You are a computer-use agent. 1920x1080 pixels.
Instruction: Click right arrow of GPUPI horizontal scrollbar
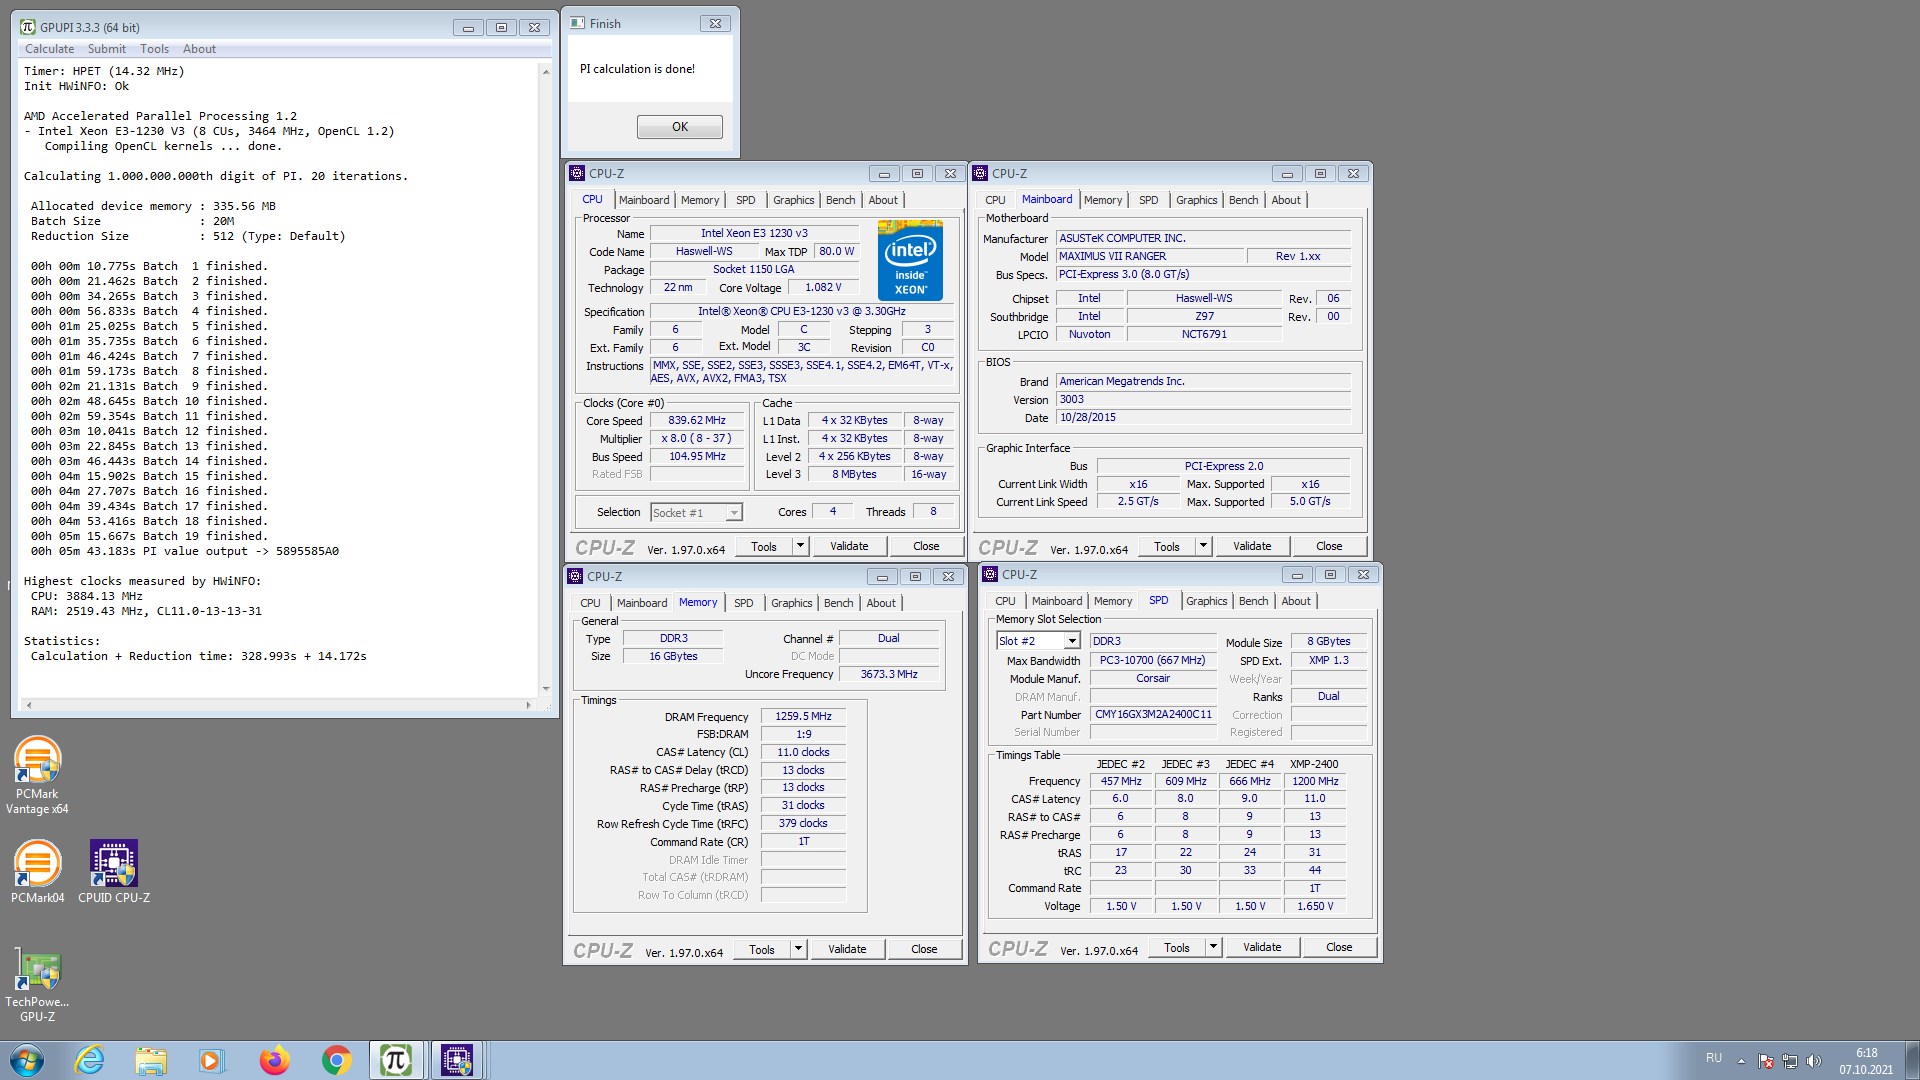click(528, 705)
